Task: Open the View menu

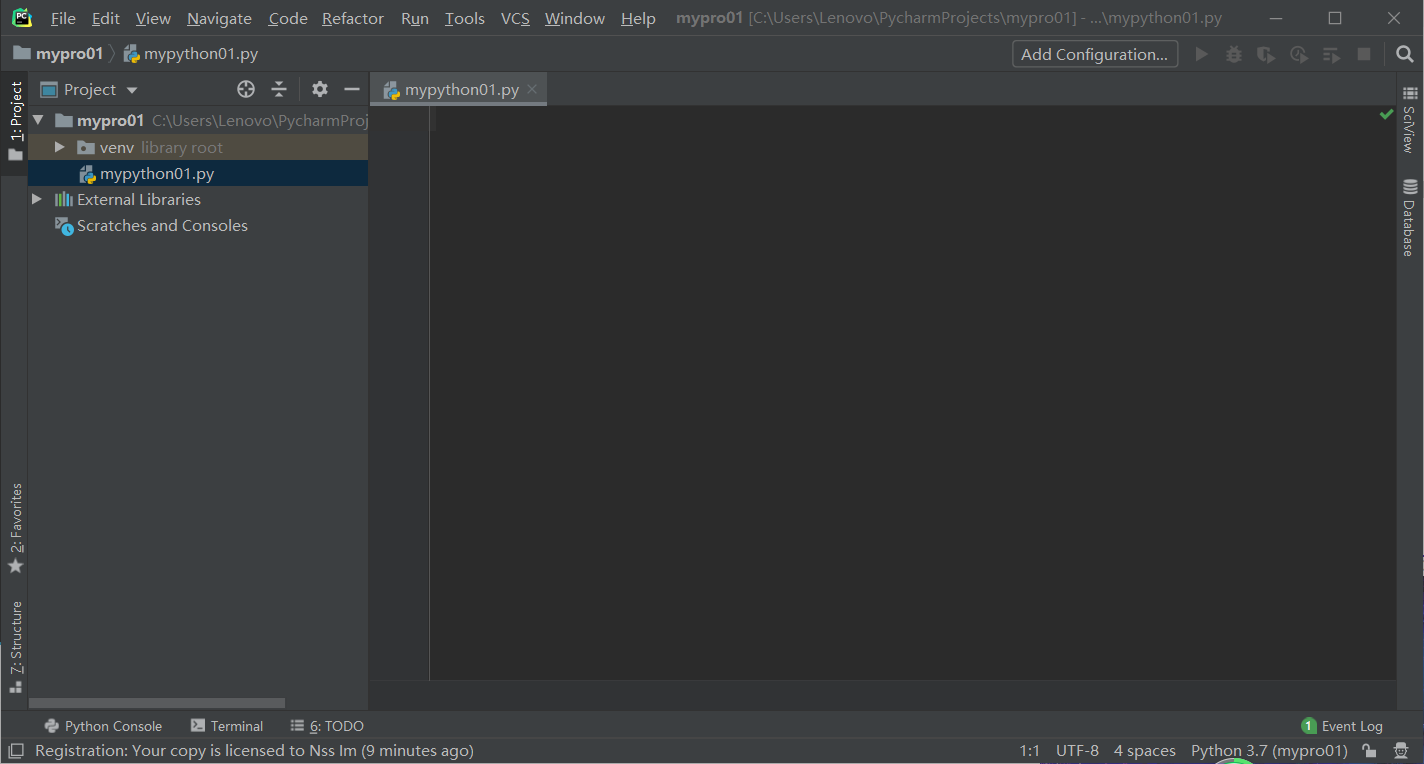Action: (x=153, y=18)
